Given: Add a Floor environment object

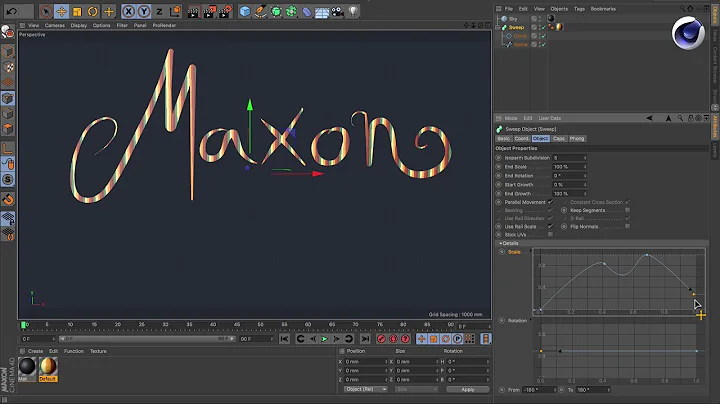Looking at the screenshot, I should [x=322, y=11].
